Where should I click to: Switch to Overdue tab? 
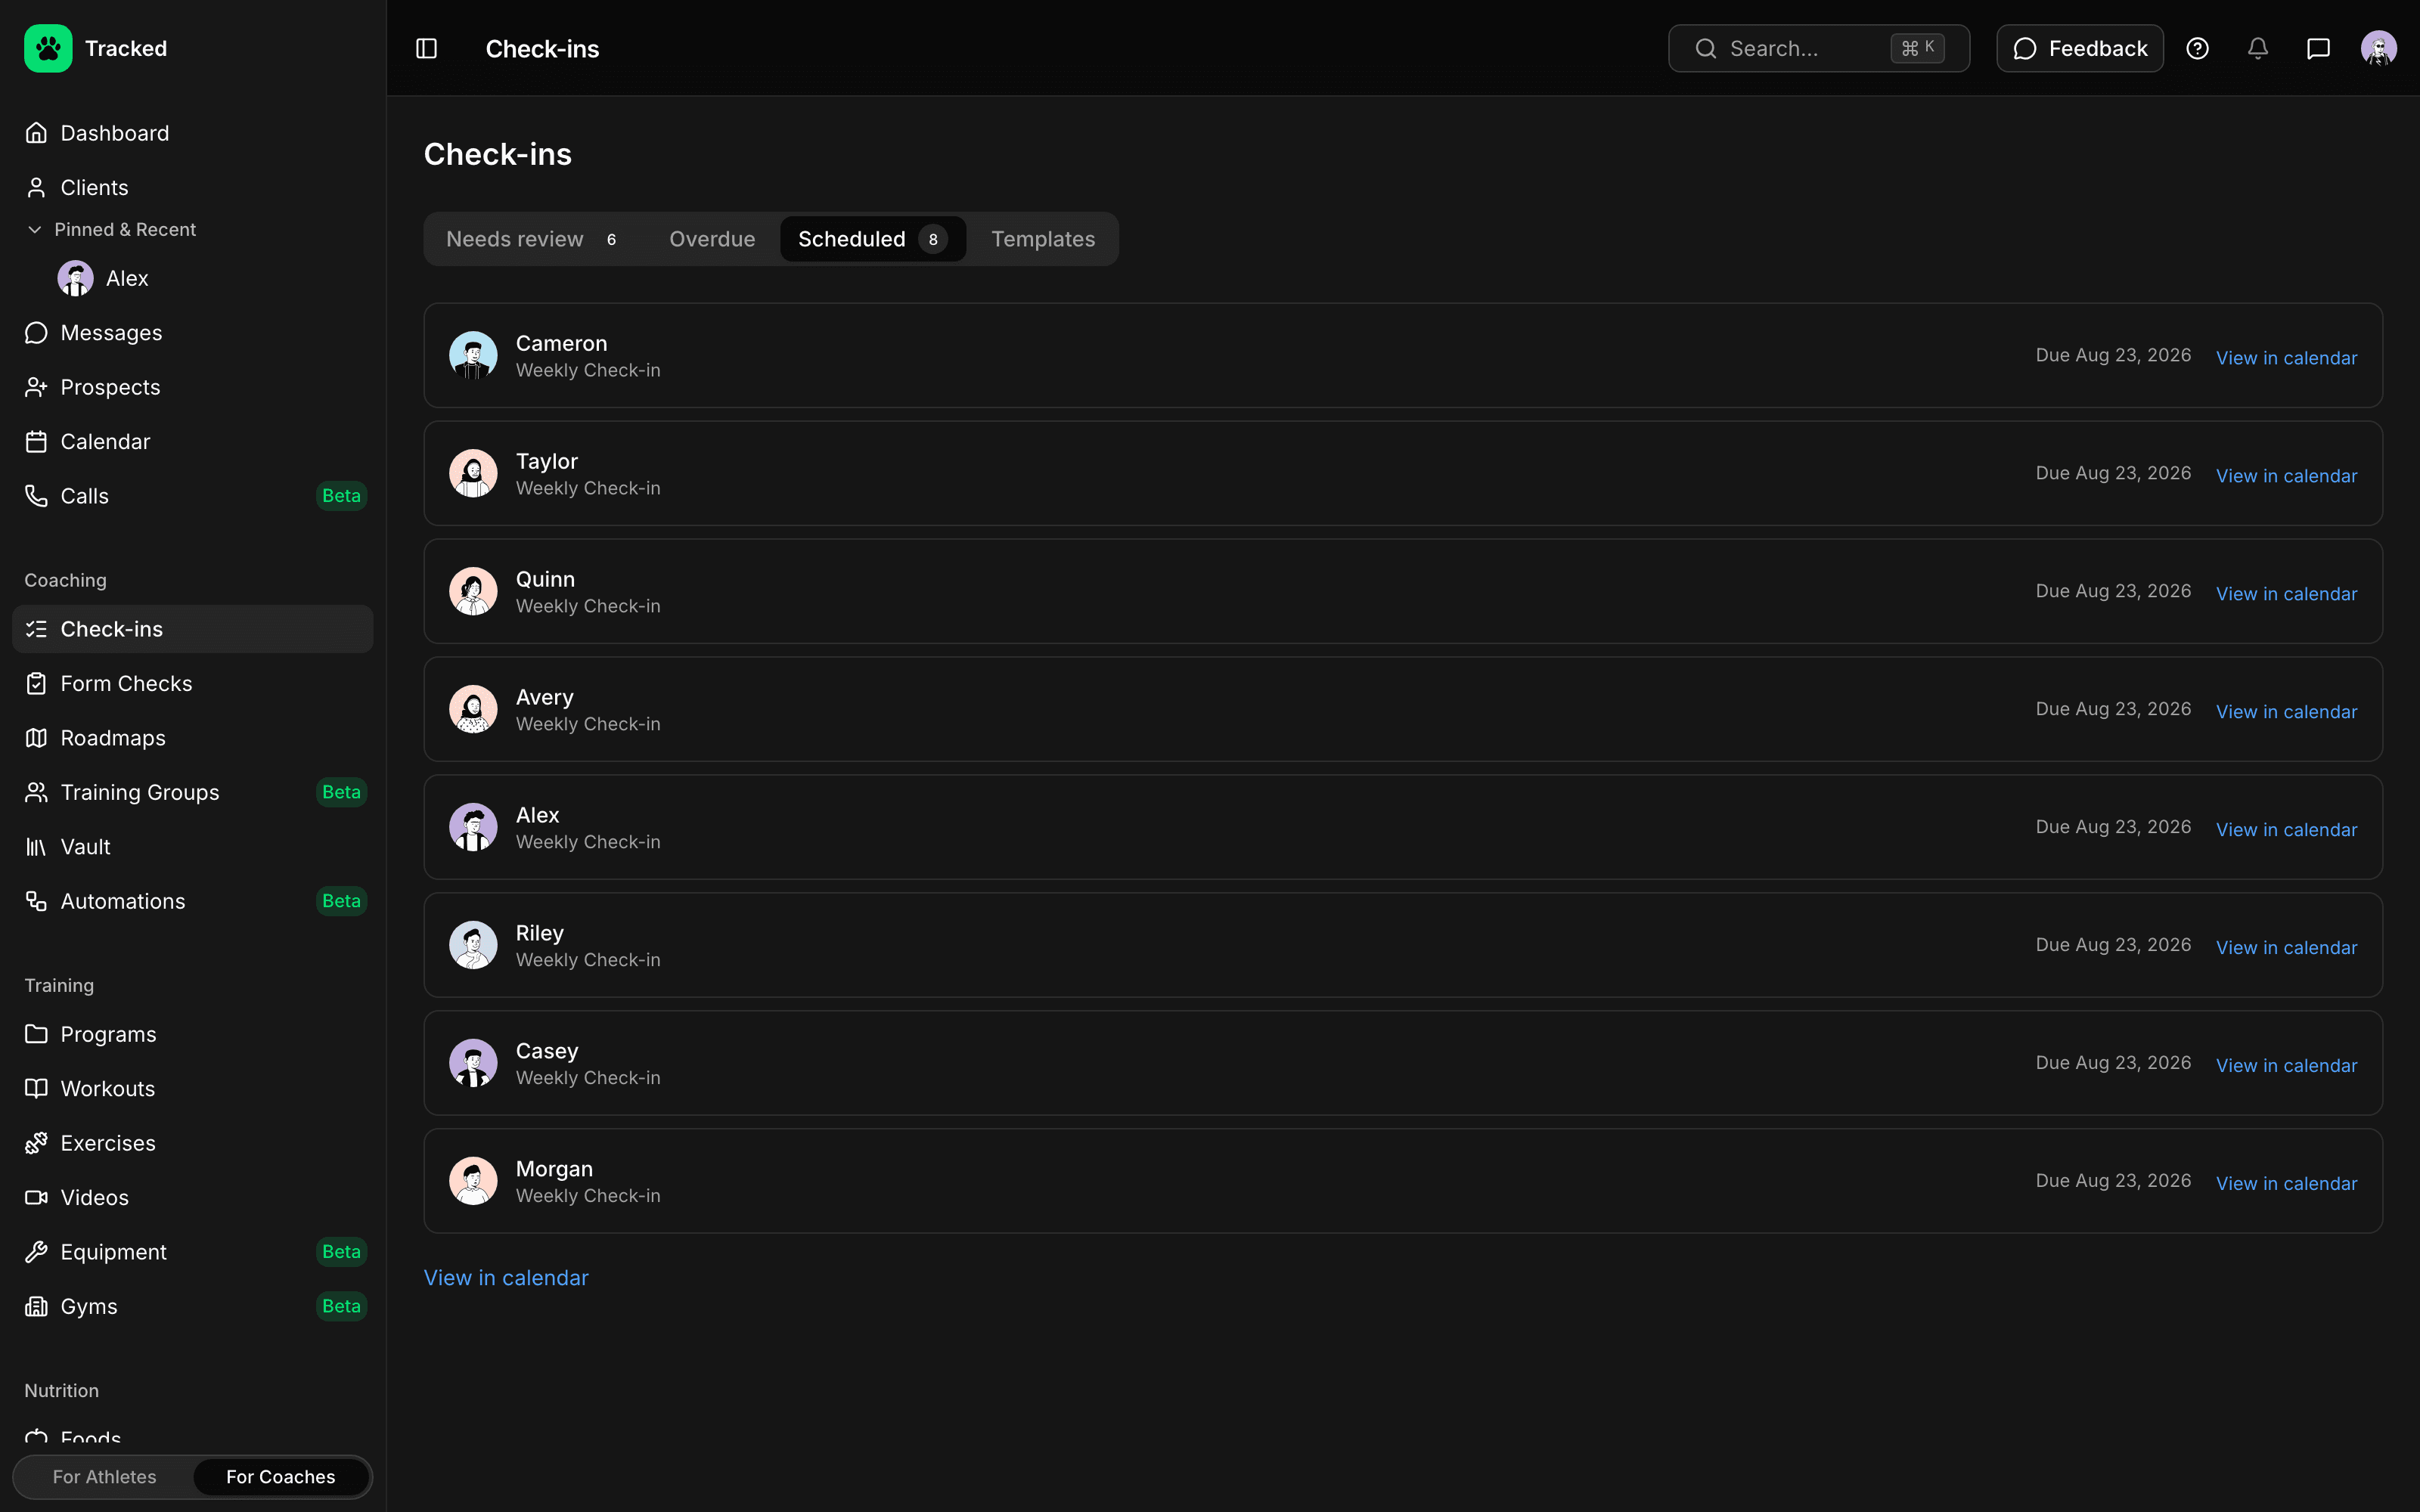[712, 239]
